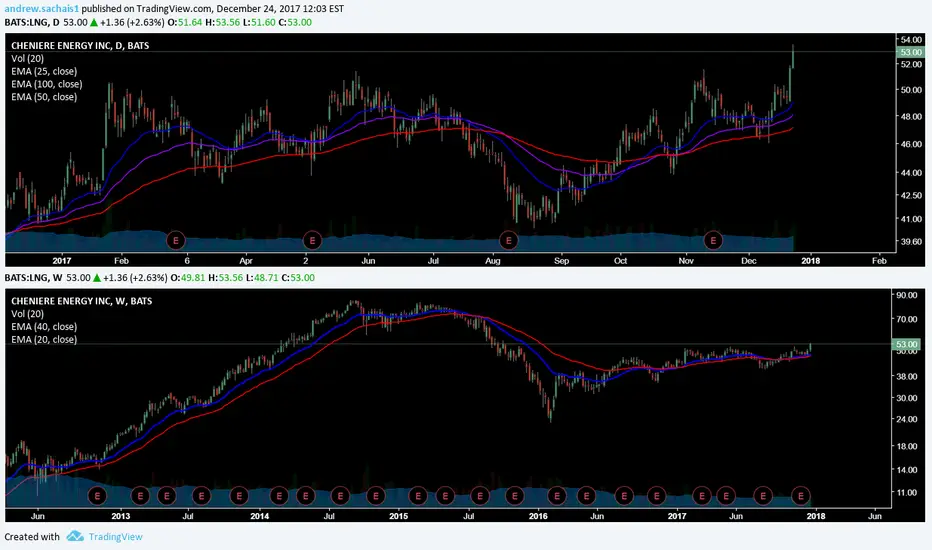This screenshot has height=550, width=932.
Task: Select the daily chart earnings marker above the 2 label
Action: [x=312, y=240]
